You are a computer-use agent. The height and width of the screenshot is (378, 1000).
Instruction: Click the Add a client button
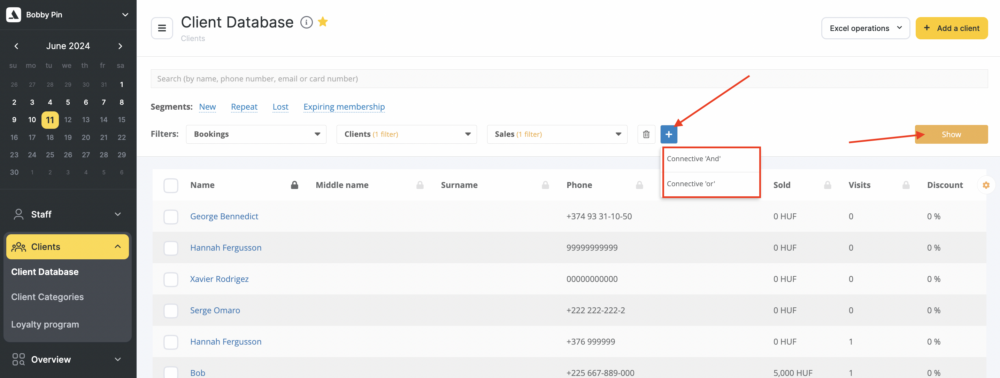[x=952, y=28]
